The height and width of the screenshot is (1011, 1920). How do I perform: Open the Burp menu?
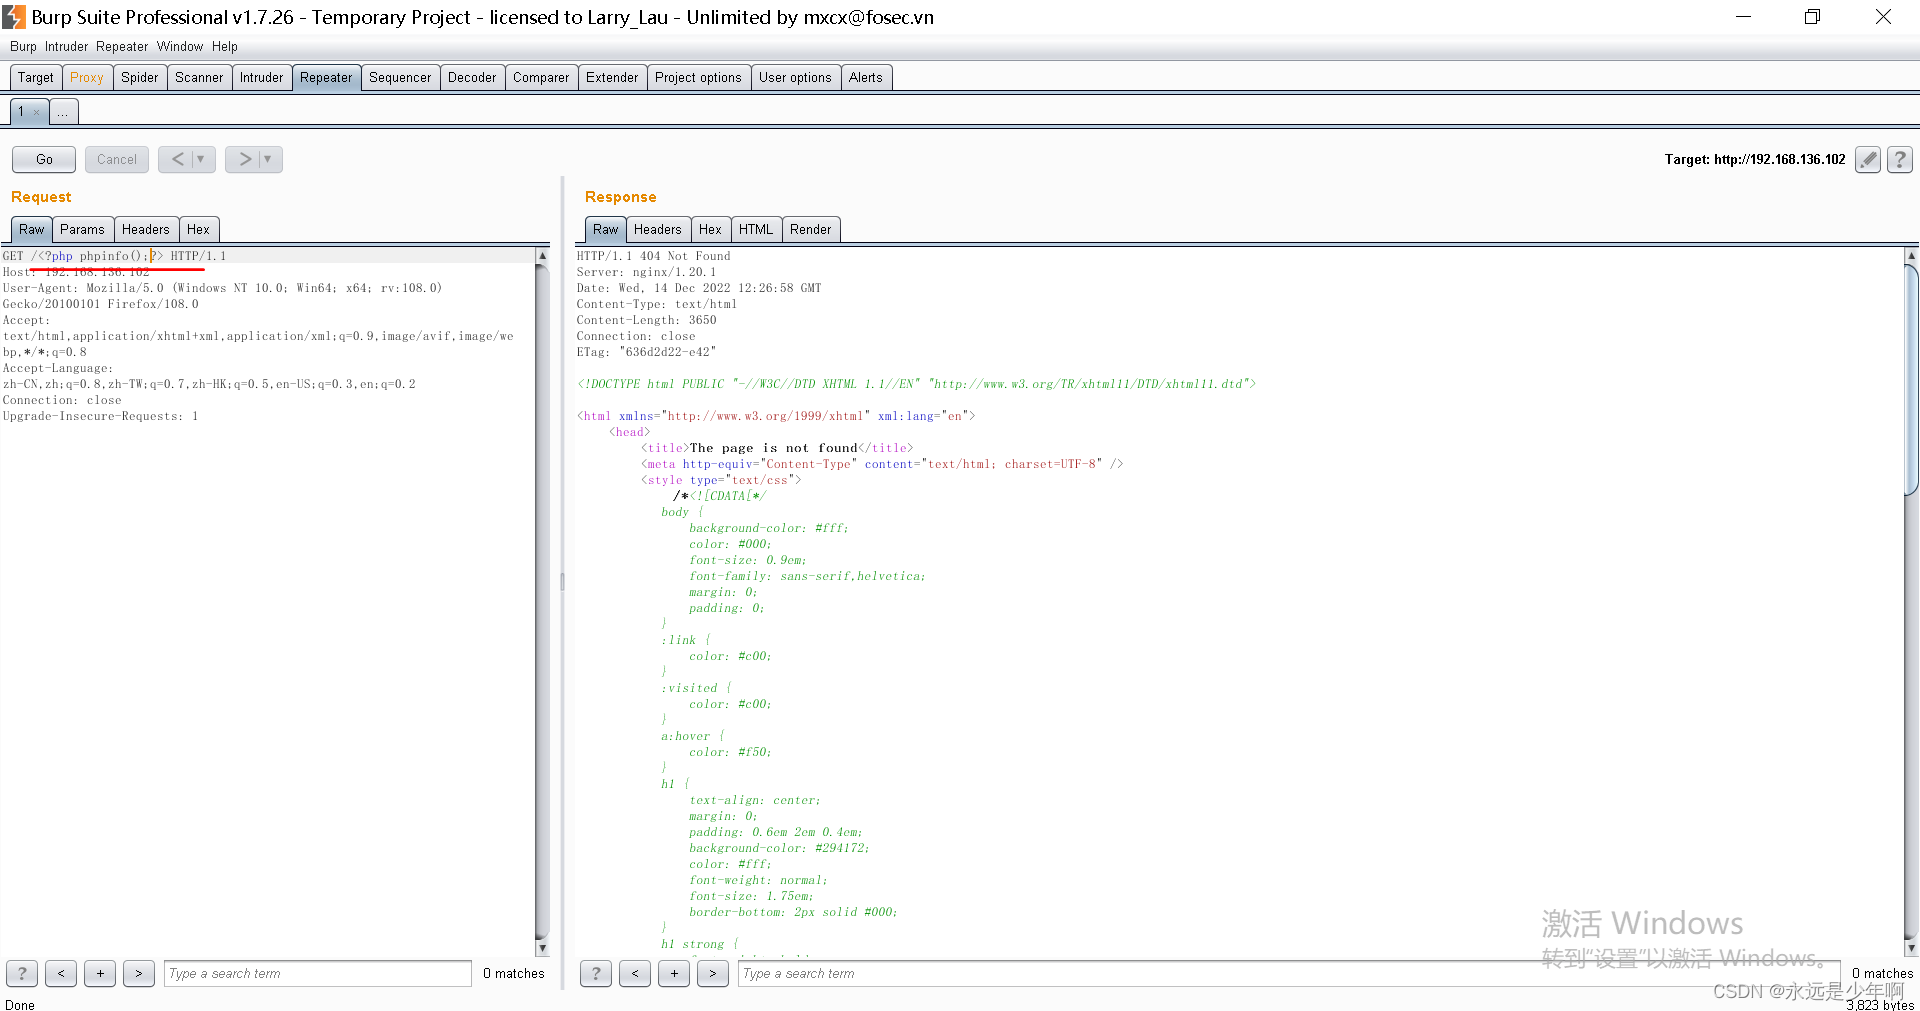pos(23,46)
